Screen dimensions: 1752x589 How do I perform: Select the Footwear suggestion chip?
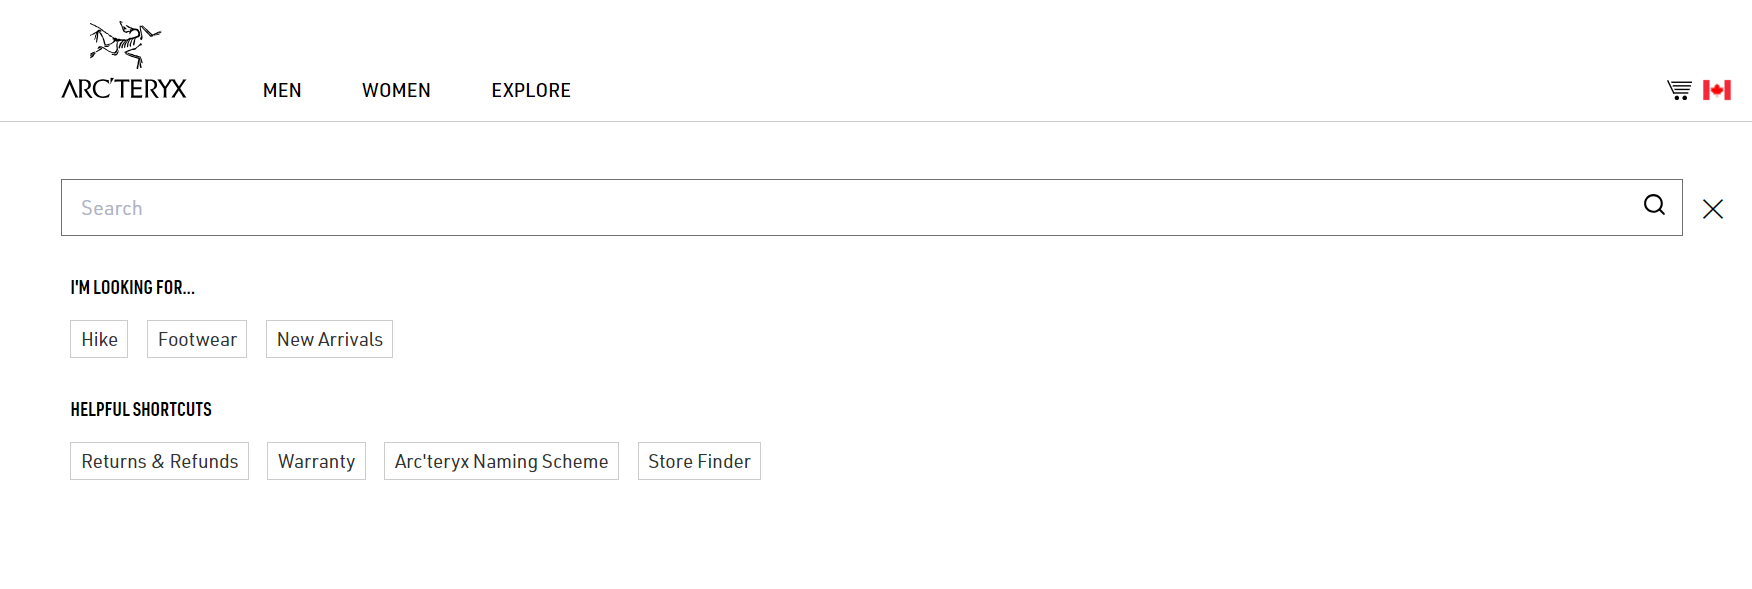[197, 339]
